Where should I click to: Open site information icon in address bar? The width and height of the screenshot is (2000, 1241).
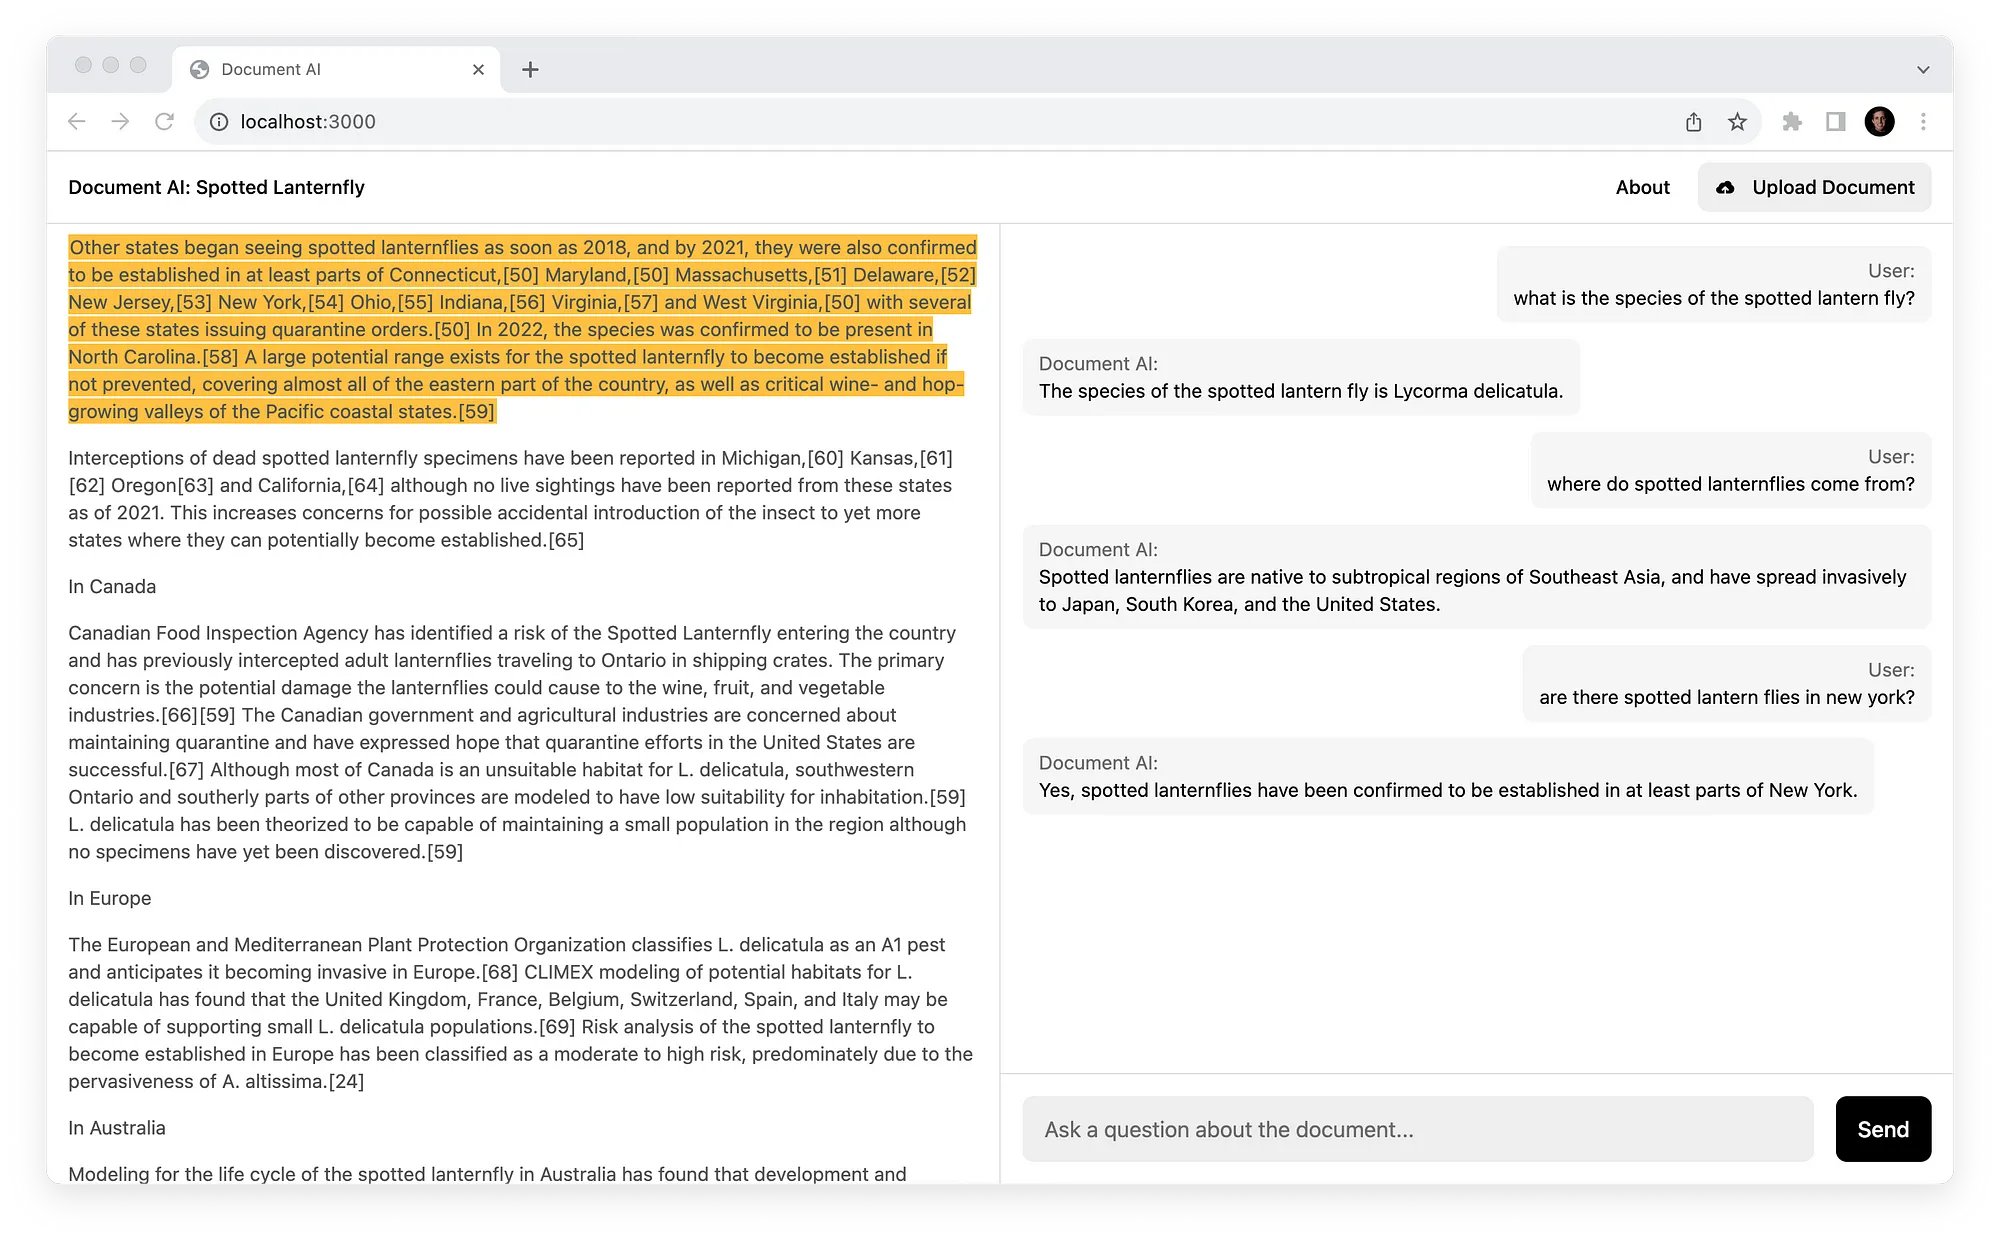pyautogui.click(x=218, y=122)
